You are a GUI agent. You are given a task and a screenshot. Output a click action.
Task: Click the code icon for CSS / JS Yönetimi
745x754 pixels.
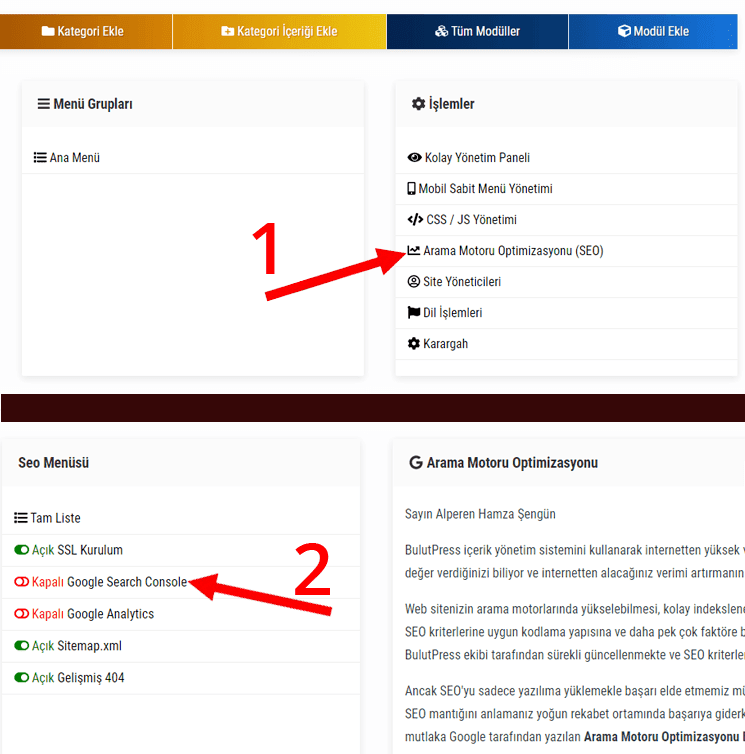[x=415, y=220]
